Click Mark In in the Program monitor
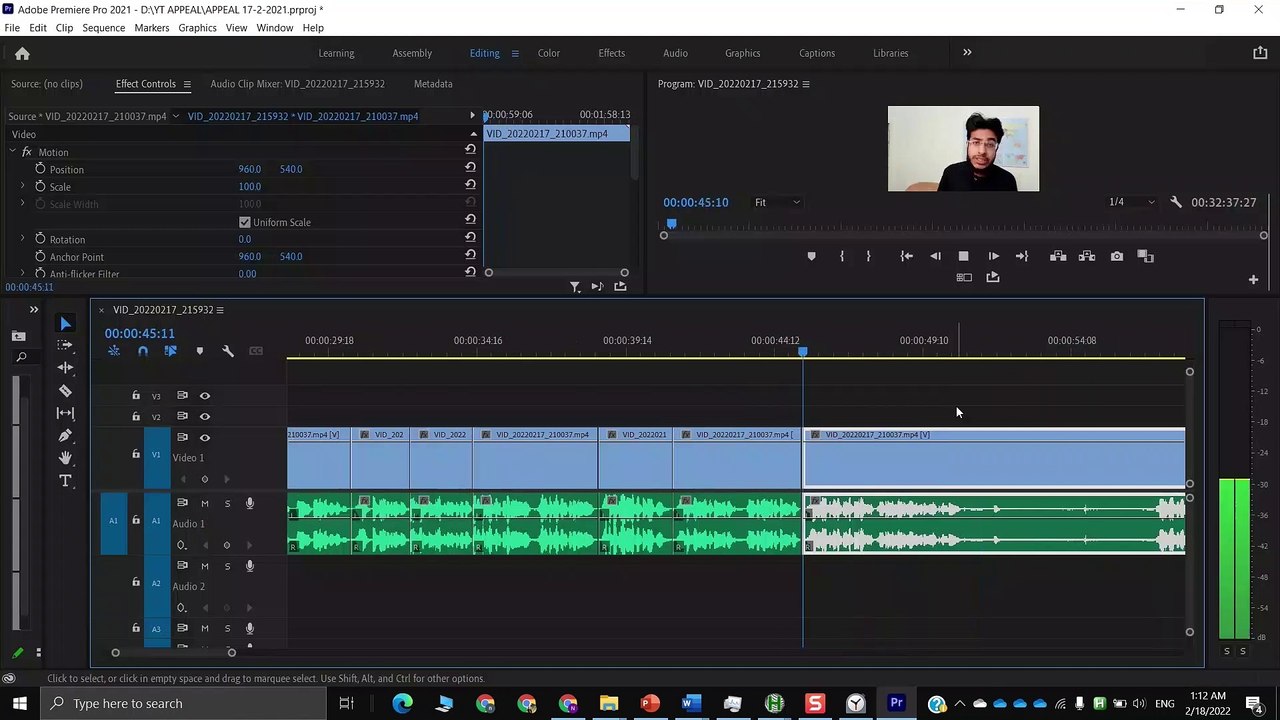 pos(842,256)
